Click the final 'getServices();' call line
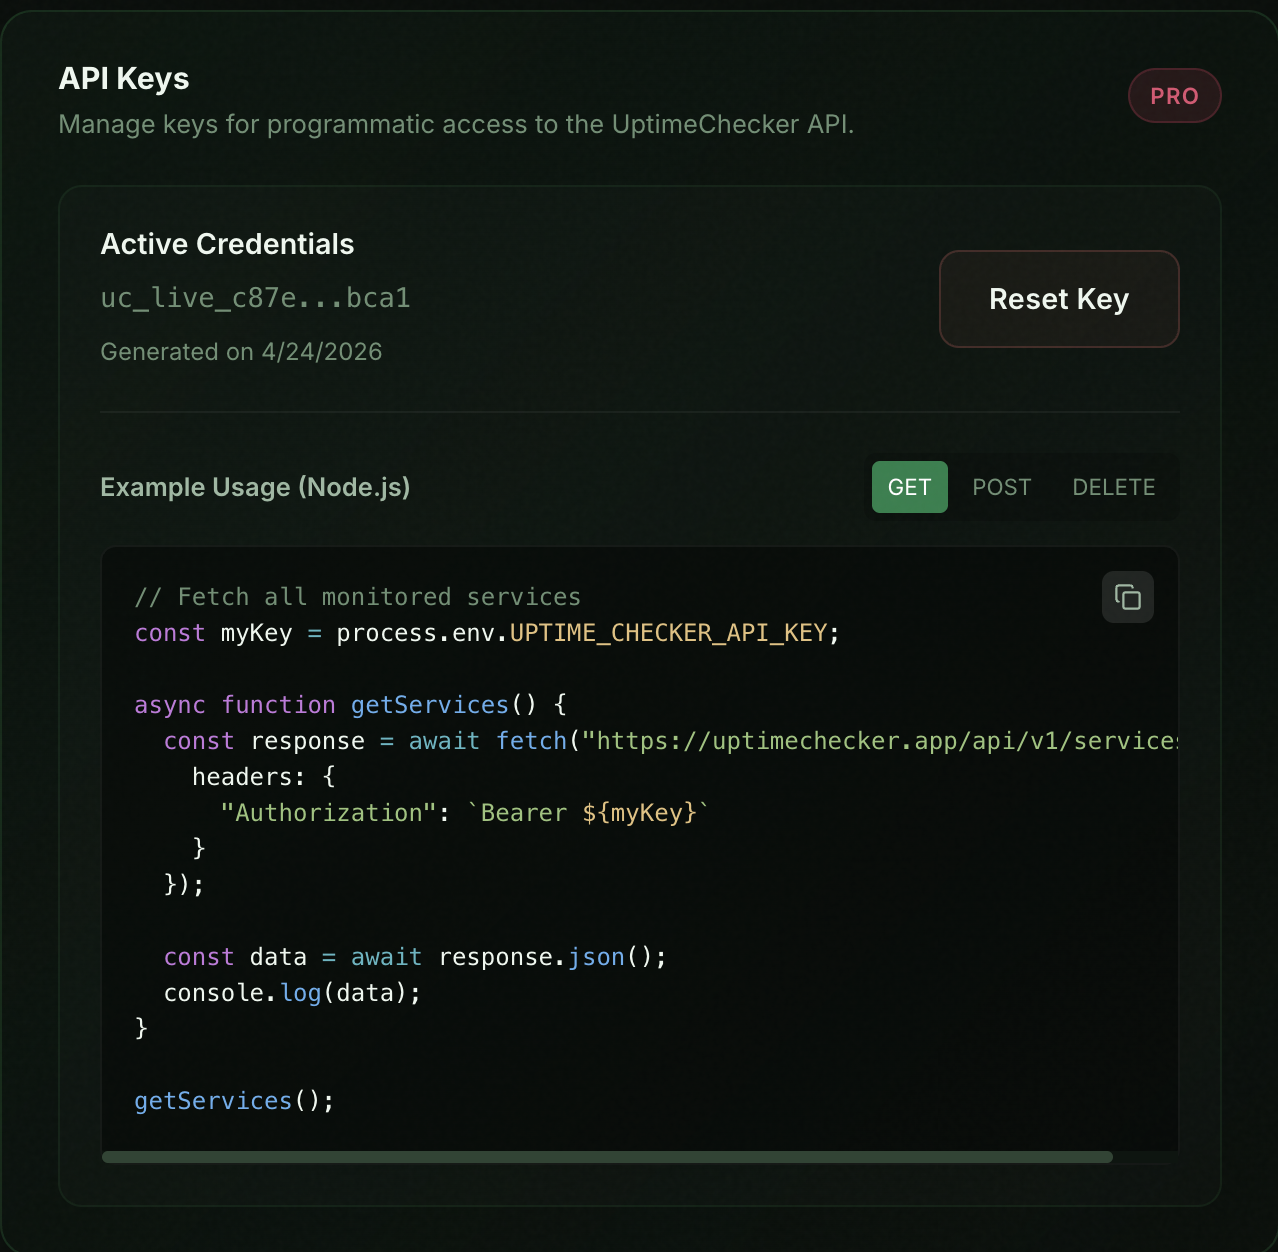1278x1252 pixels. 234,1101
